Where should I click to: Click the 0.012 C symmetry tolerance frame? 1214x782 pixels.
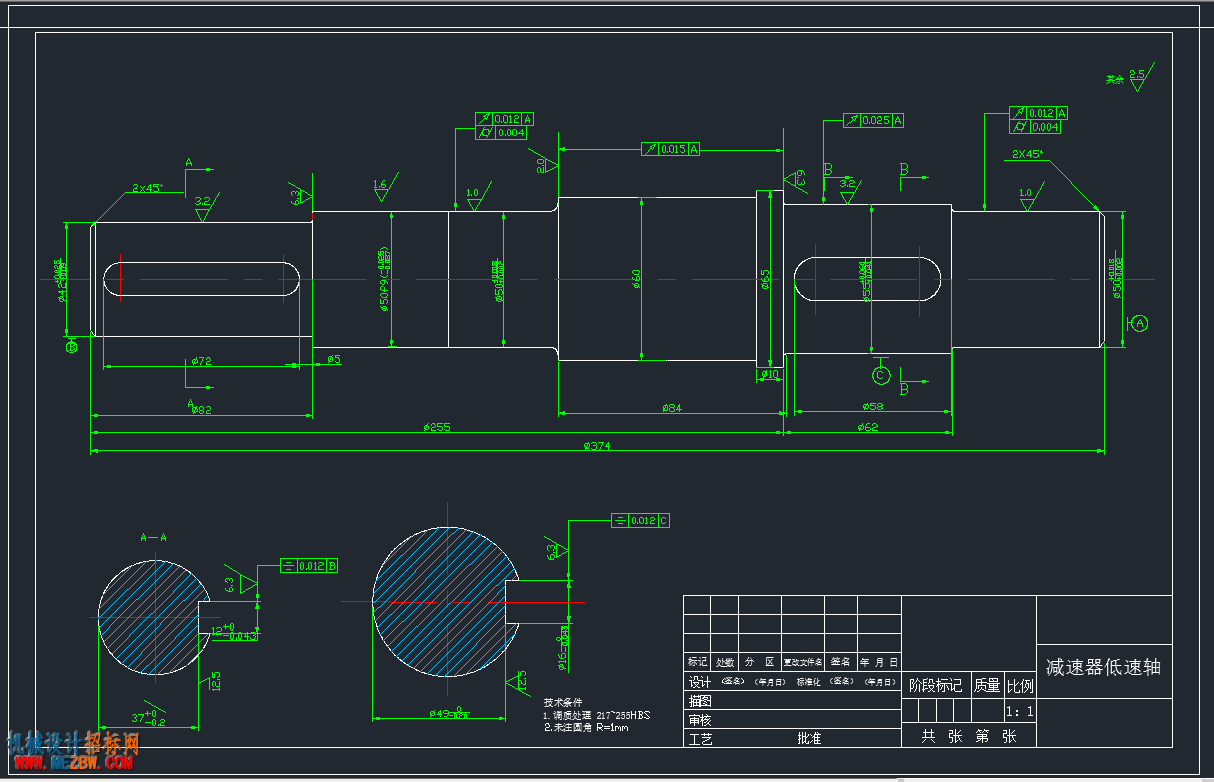[640, 520]
